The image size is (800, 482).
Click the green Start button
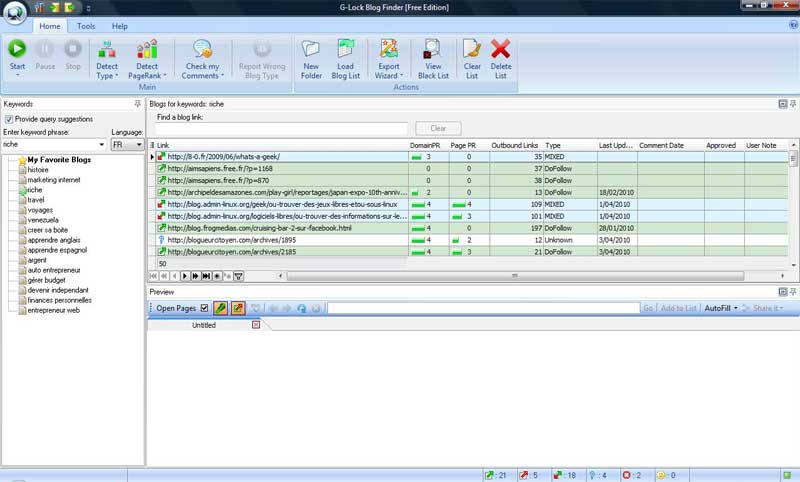point(17,50)
